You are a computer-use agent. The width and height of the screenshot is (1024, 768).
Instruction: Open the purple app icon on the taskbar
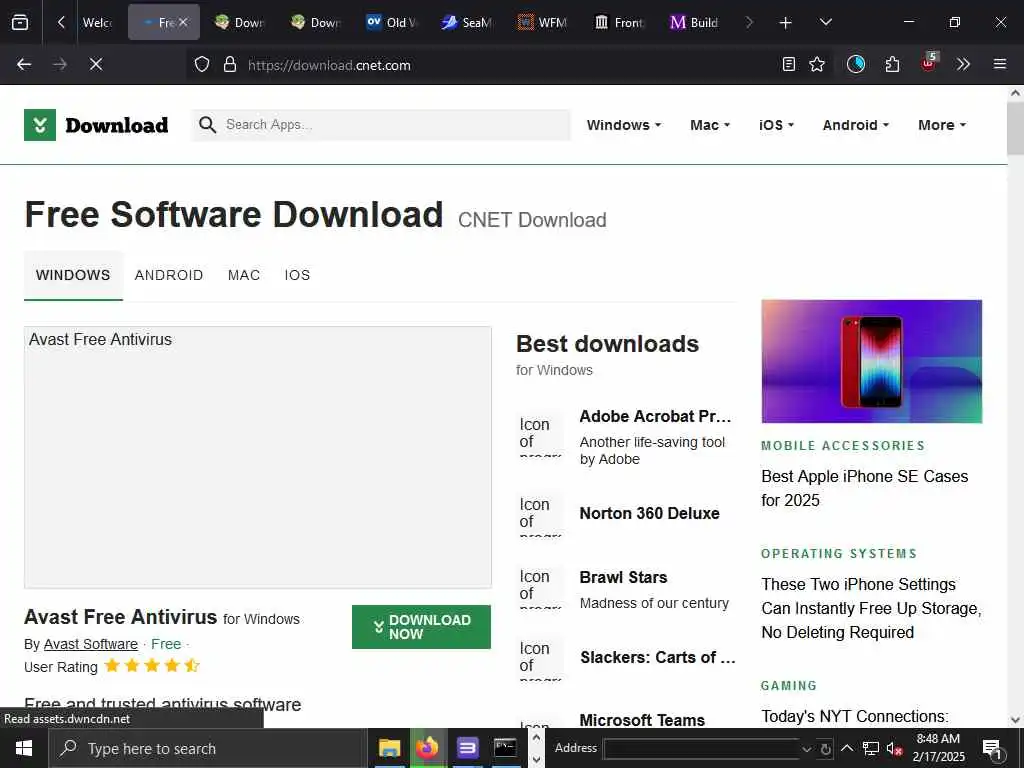coord(468,748)
